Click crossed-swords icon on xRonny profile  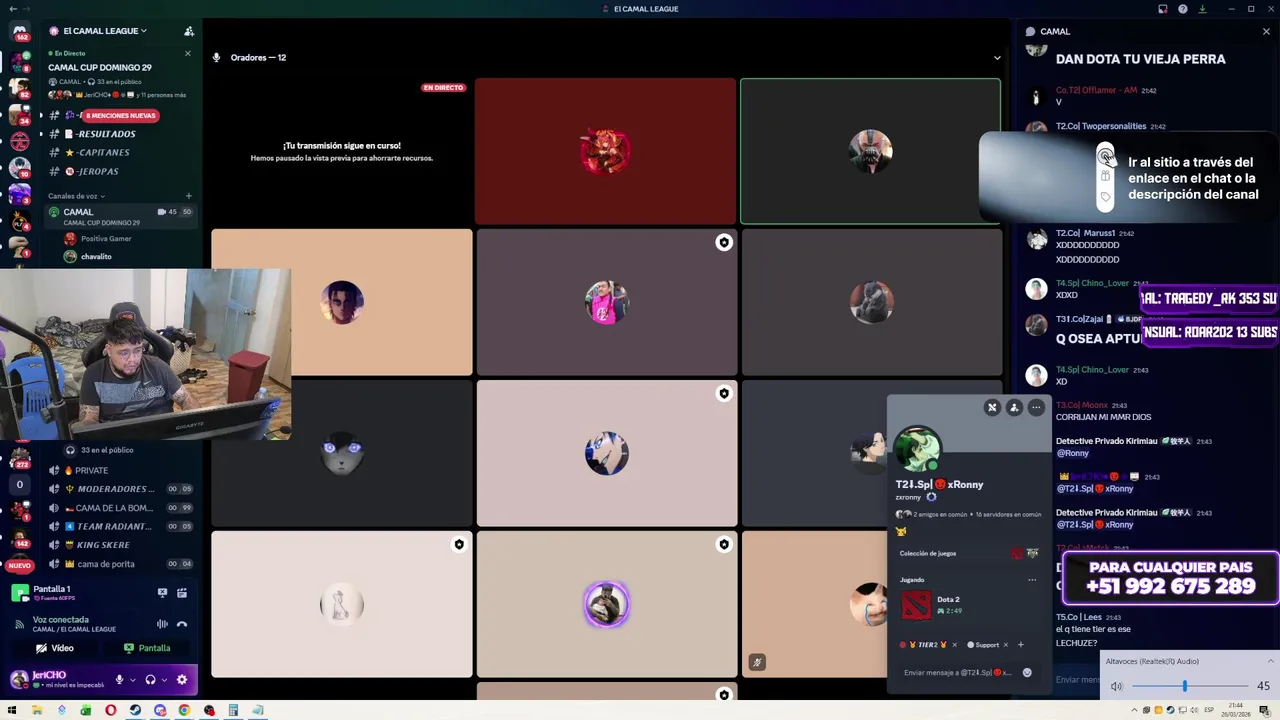tap(992, 407)
